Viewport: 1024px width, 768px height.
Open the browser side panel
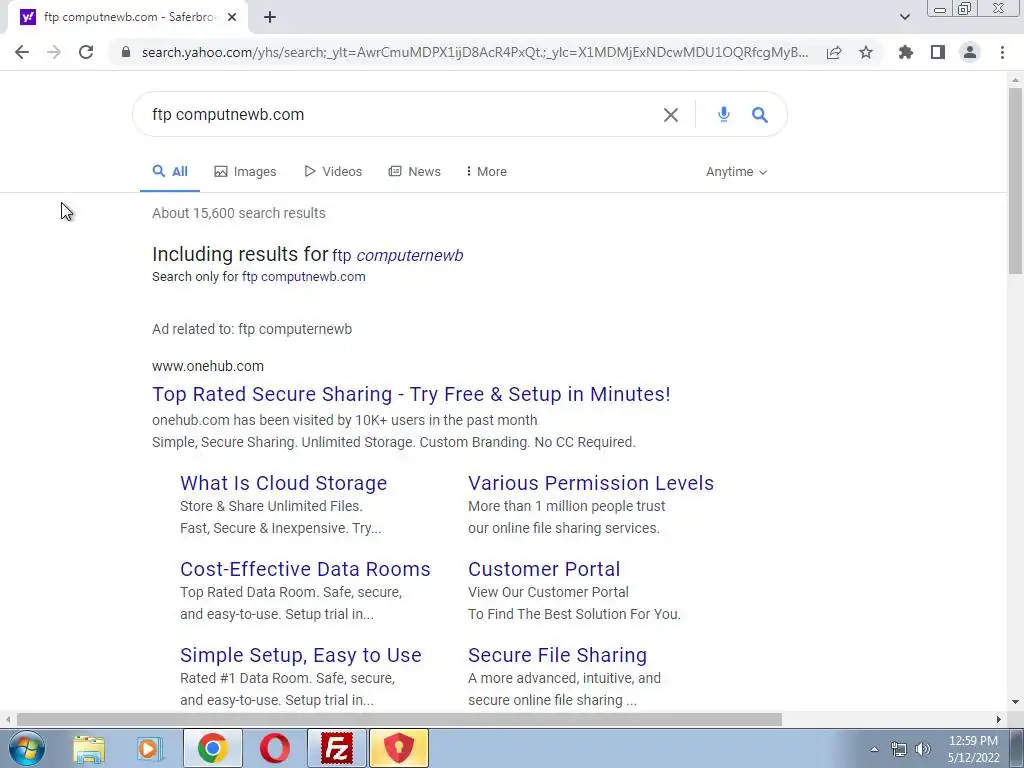click(938, 52)
